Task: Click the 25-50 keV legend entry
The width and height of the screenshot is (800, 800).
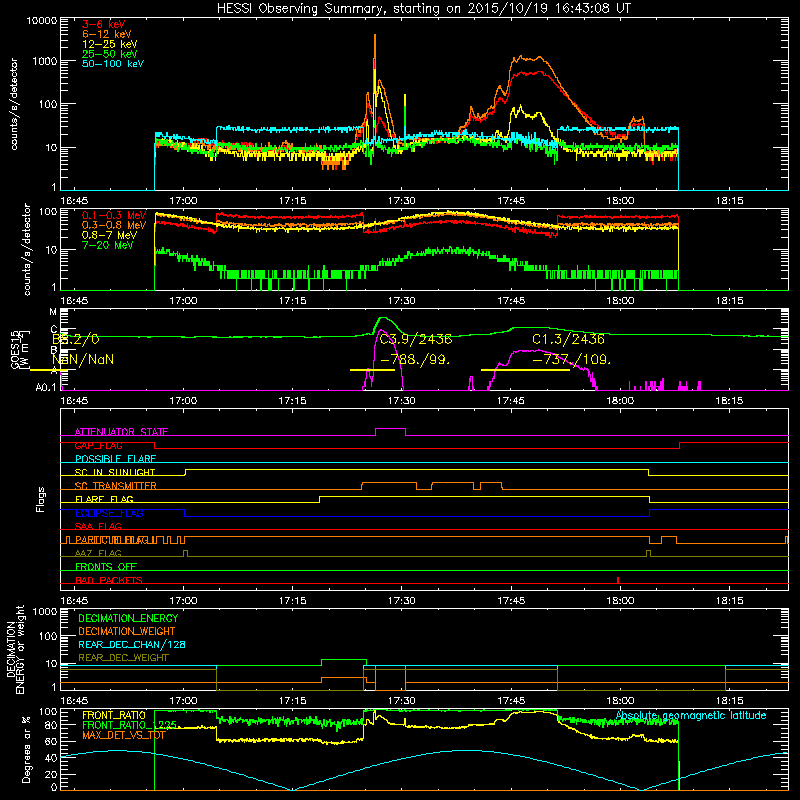Action: (x=109, y=54)
